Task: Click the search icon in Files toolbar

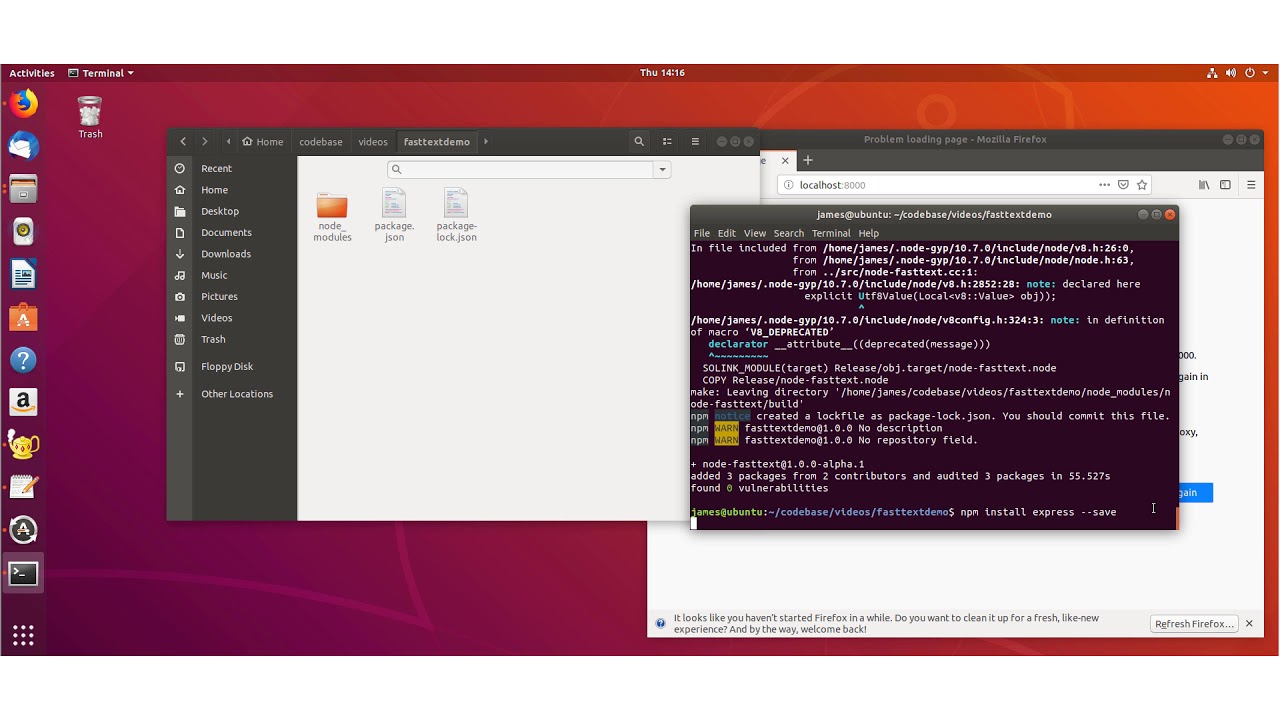Action: (x=639, y=142)
